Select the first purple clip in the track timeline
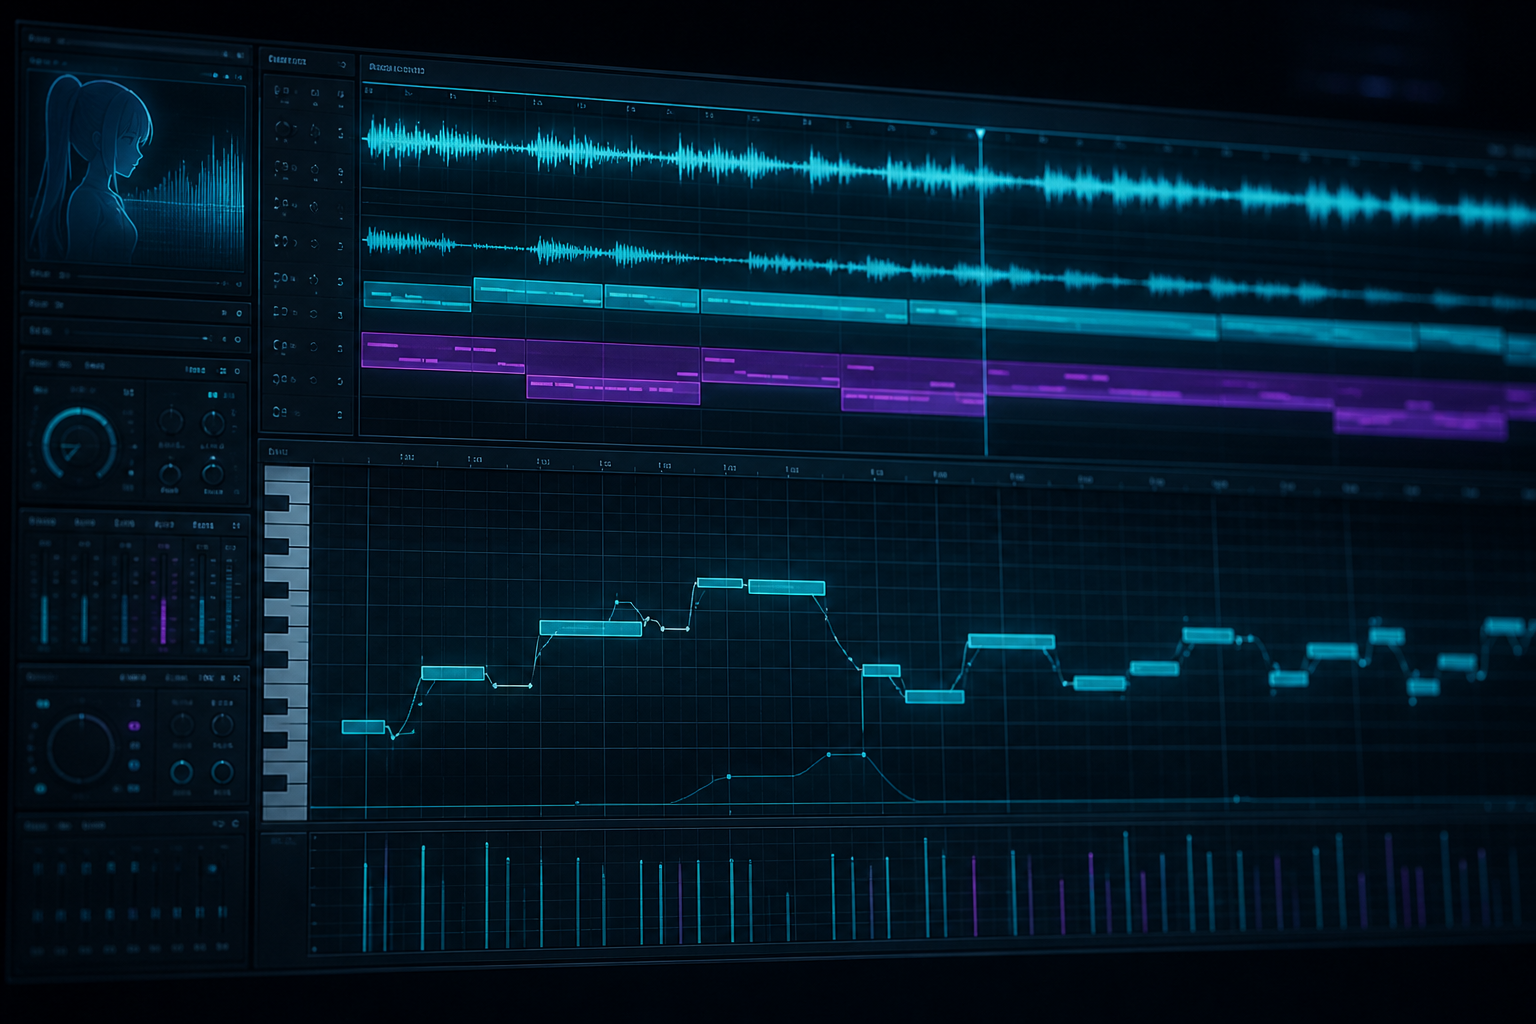The height and width of the screenshot is (1024, 1536). [443, 351]
